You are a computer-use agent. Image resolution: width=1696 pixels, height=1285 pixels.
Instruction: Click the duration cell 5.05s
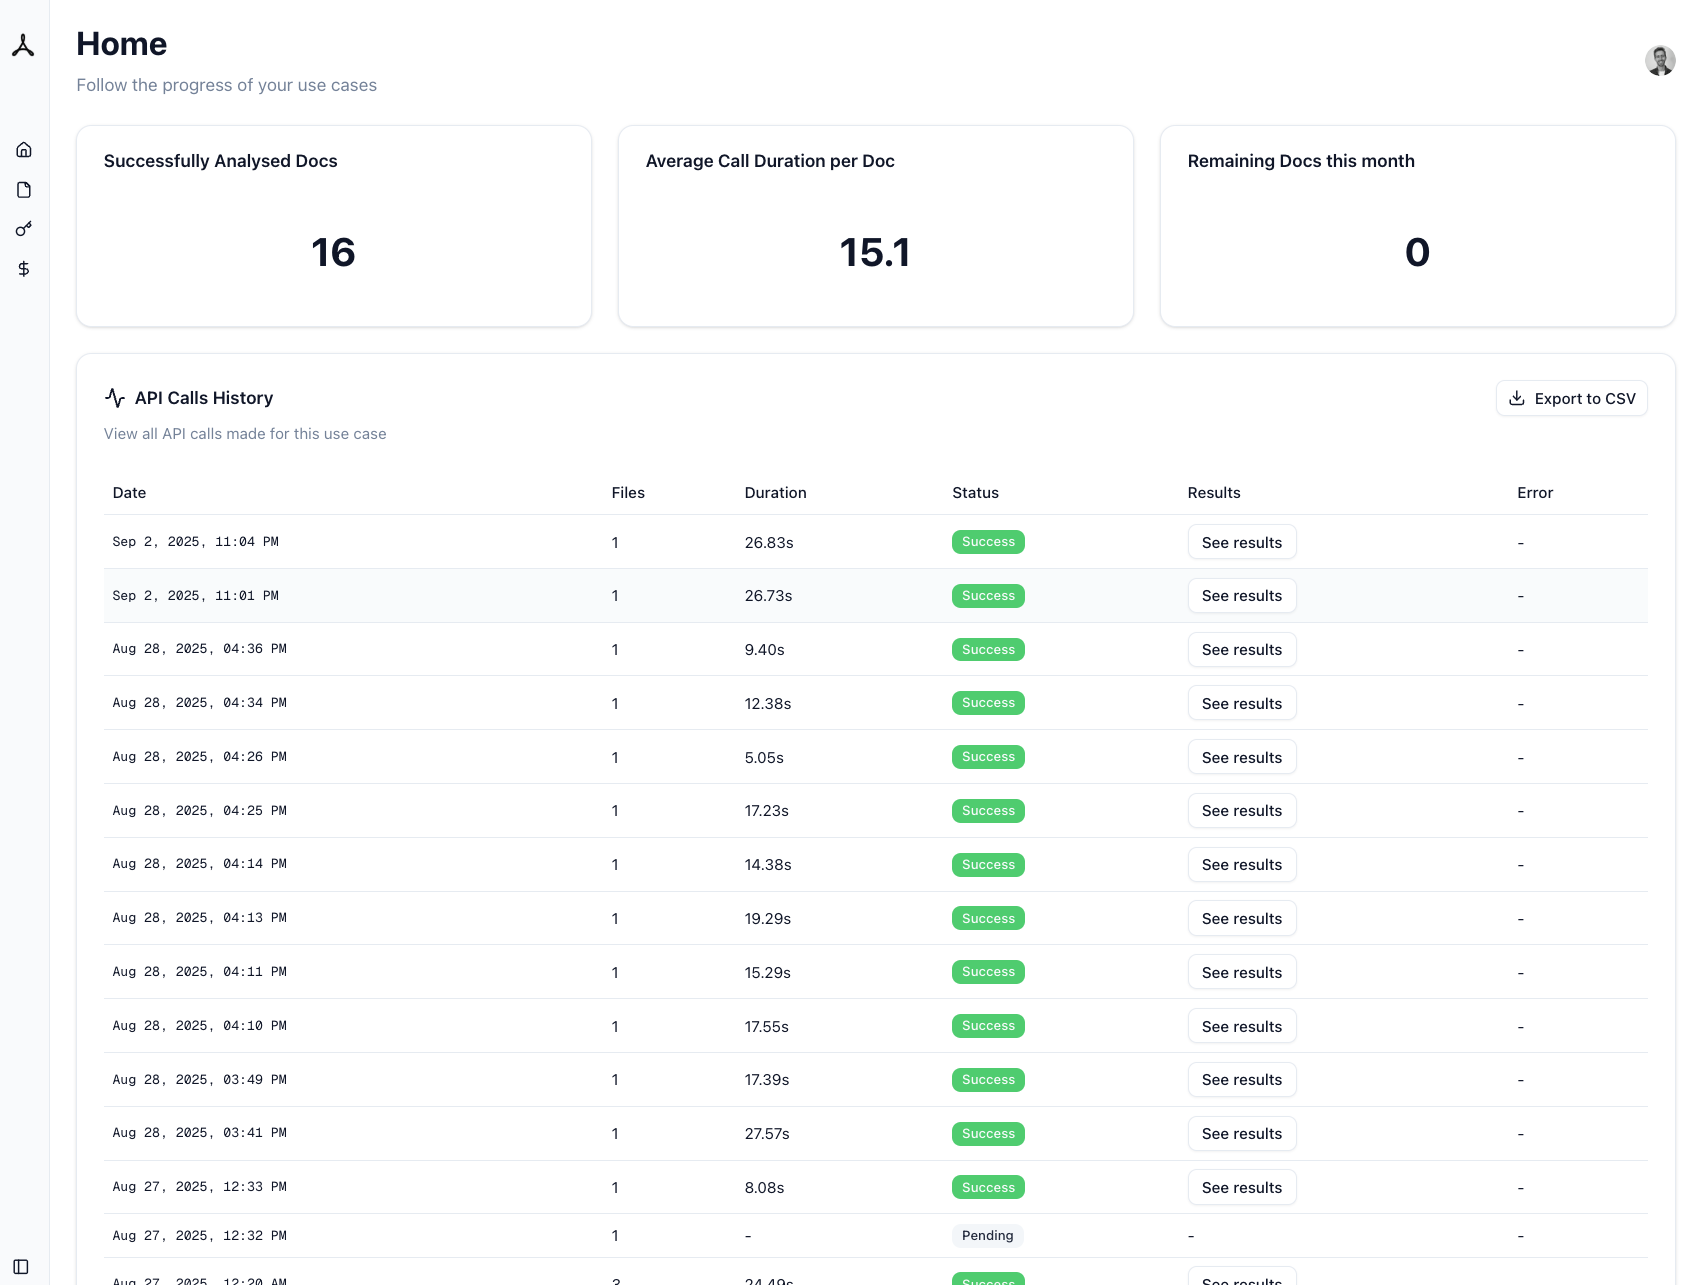tap(764, 758)
